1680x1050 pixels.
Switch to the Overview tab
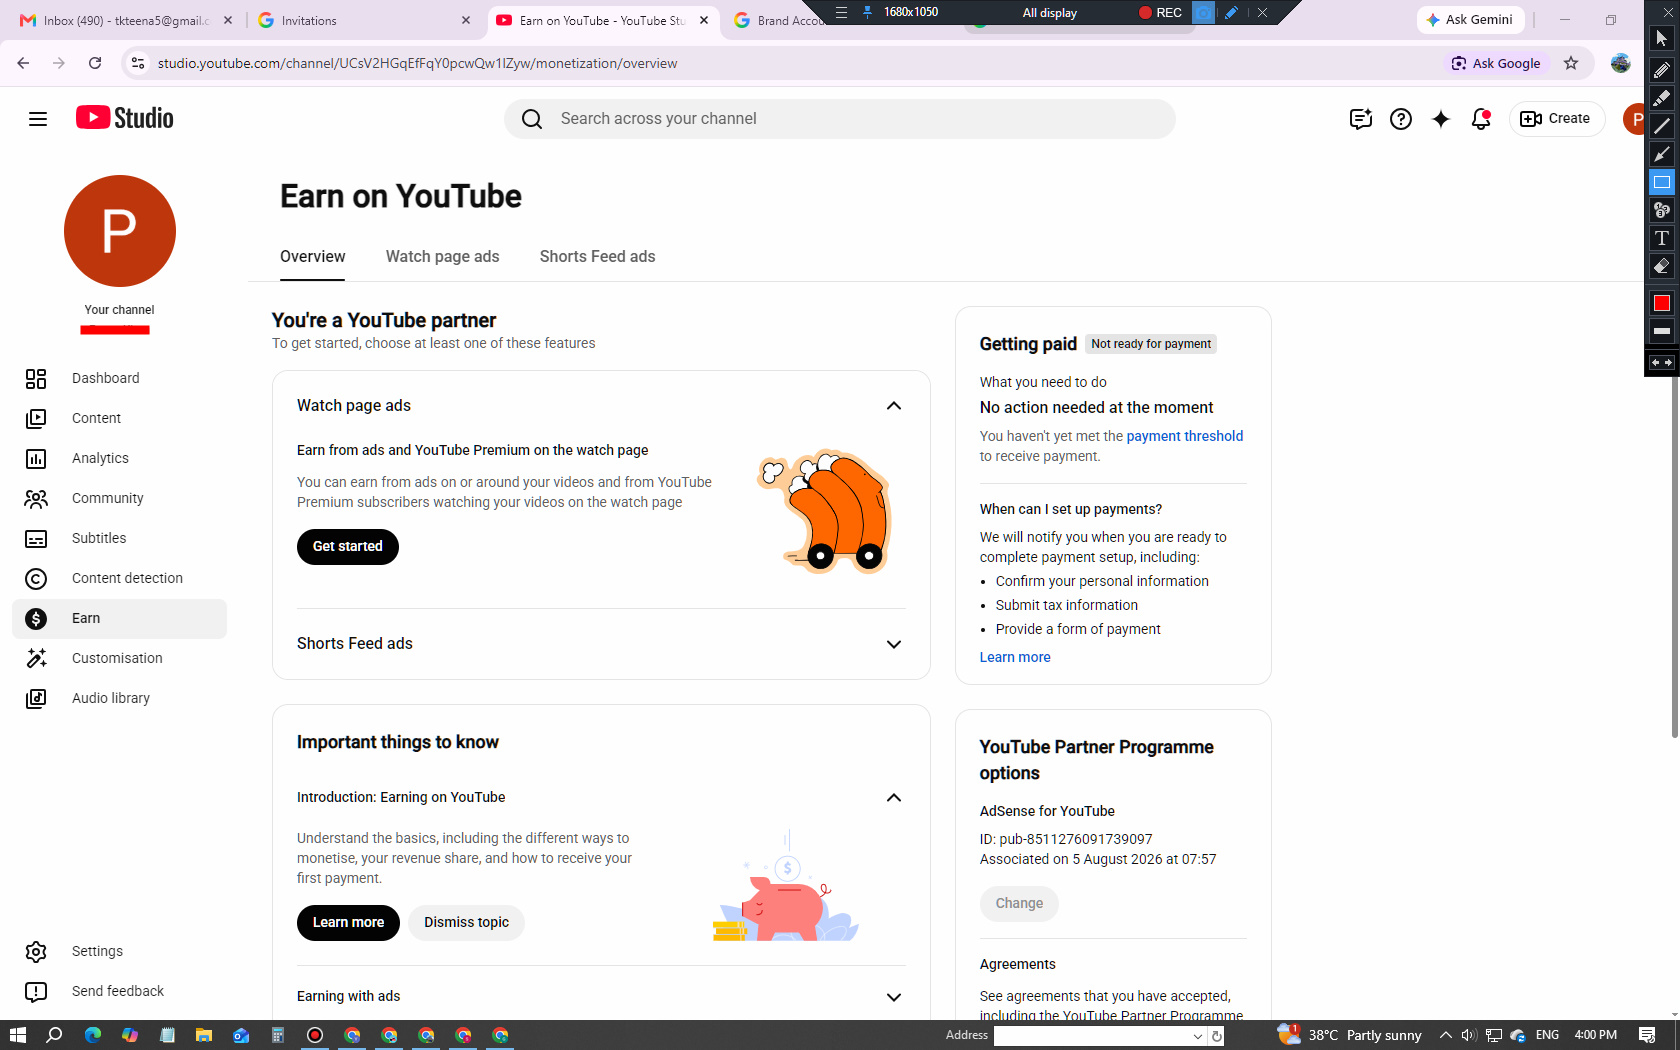tap(313, 257)
